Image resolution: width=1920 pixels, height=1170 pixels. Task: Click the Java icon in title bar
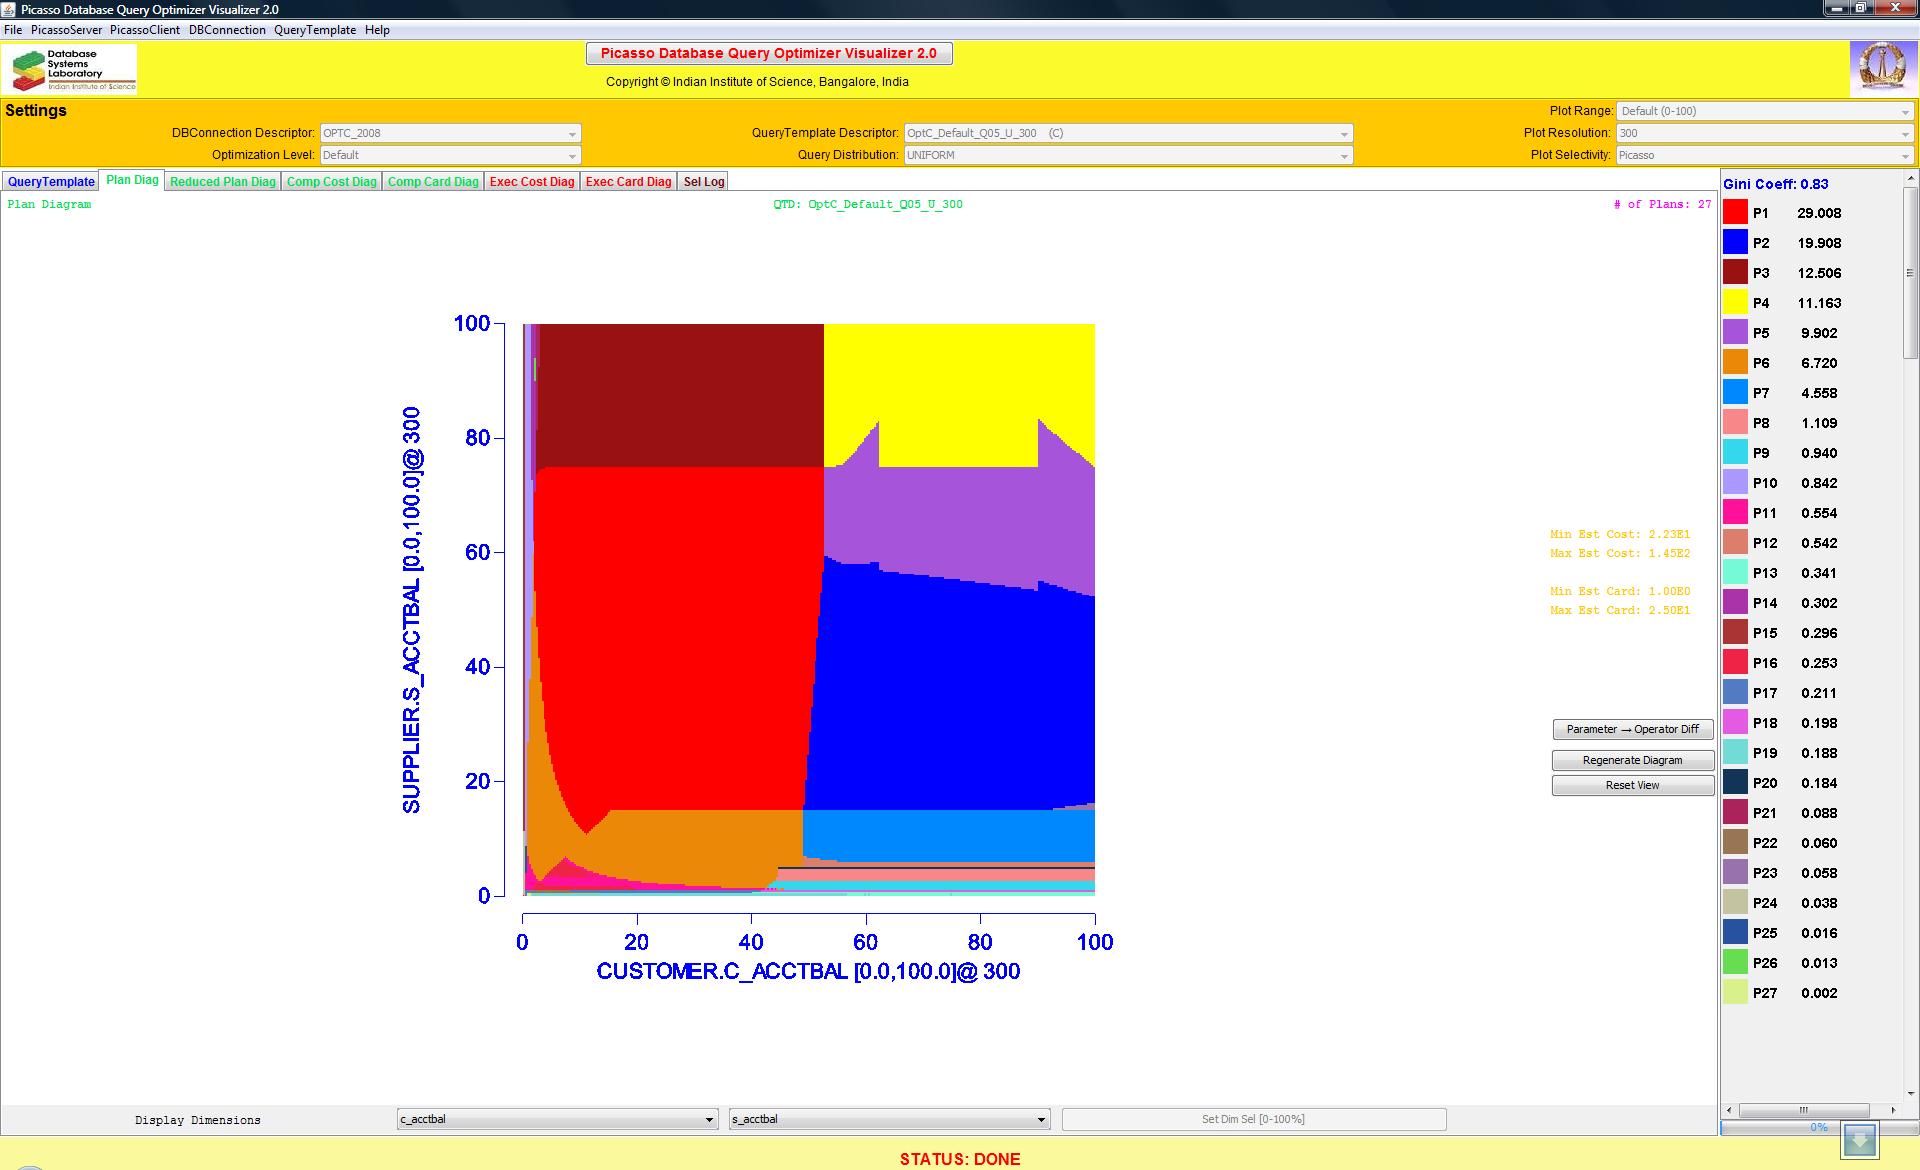pos(9,9)
